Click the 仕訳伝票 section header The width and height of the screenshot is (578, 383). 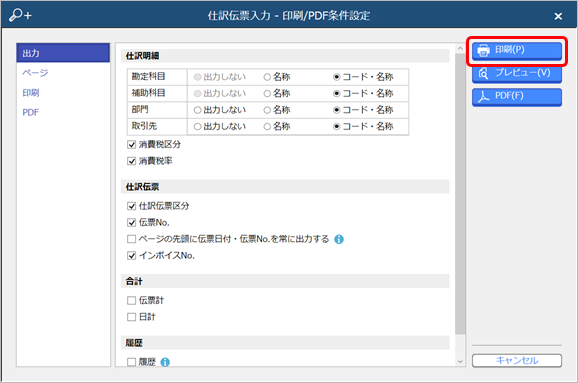(285, 187)
